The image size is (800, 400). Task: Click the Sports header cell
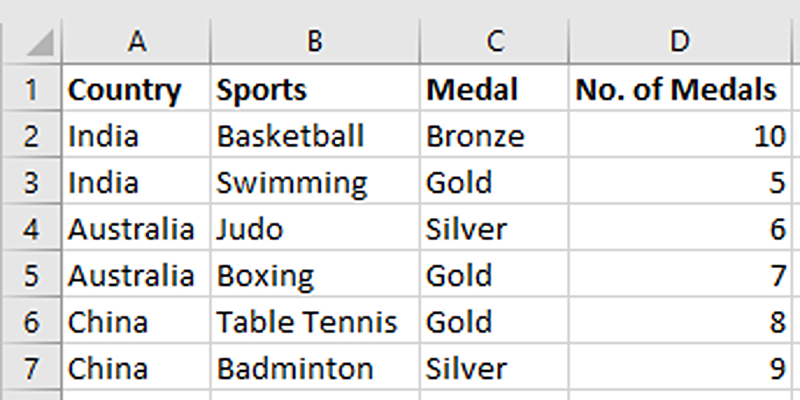click(262, 90)
